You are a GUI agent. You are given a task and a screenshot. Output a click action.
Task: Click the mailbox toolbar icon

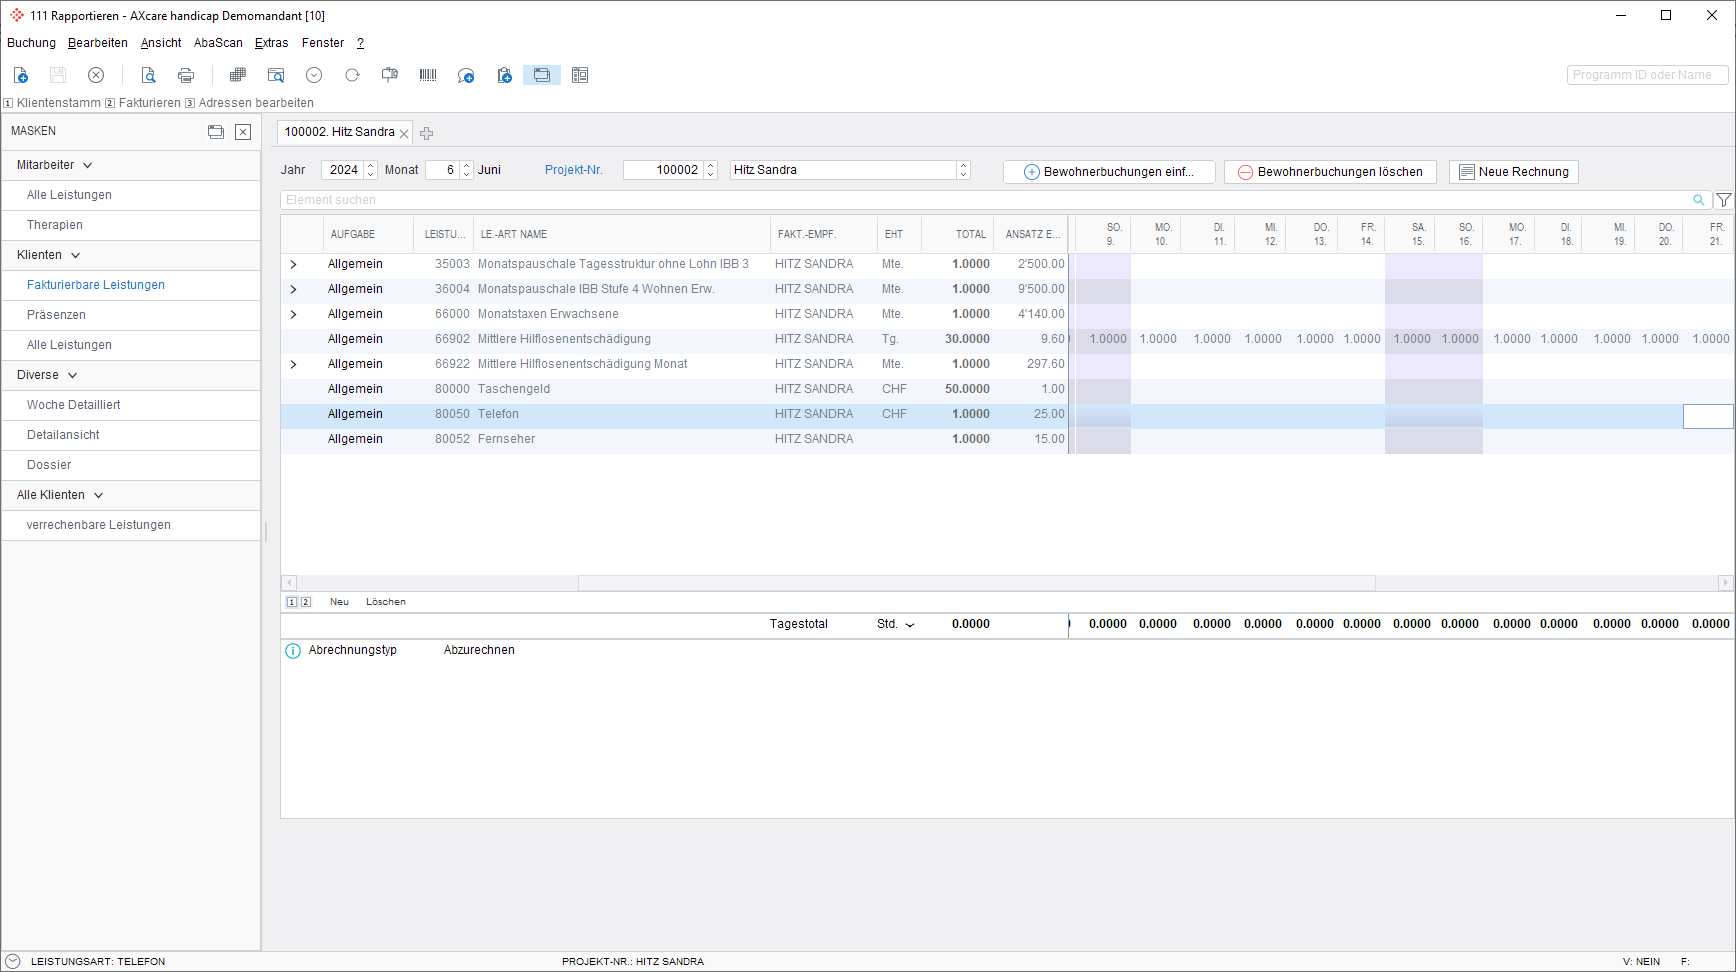(390, 75)
